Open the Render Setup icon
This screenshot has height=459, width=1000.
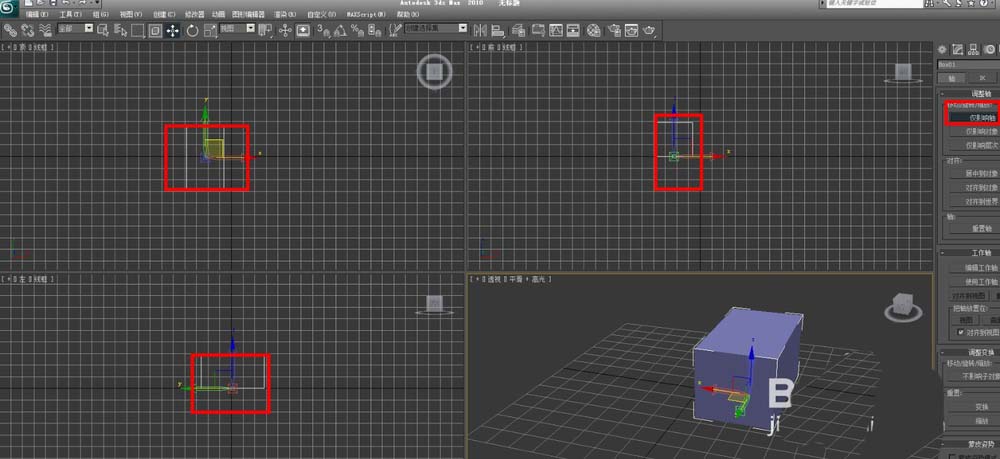pyautogui.click(x=614, y=30)
